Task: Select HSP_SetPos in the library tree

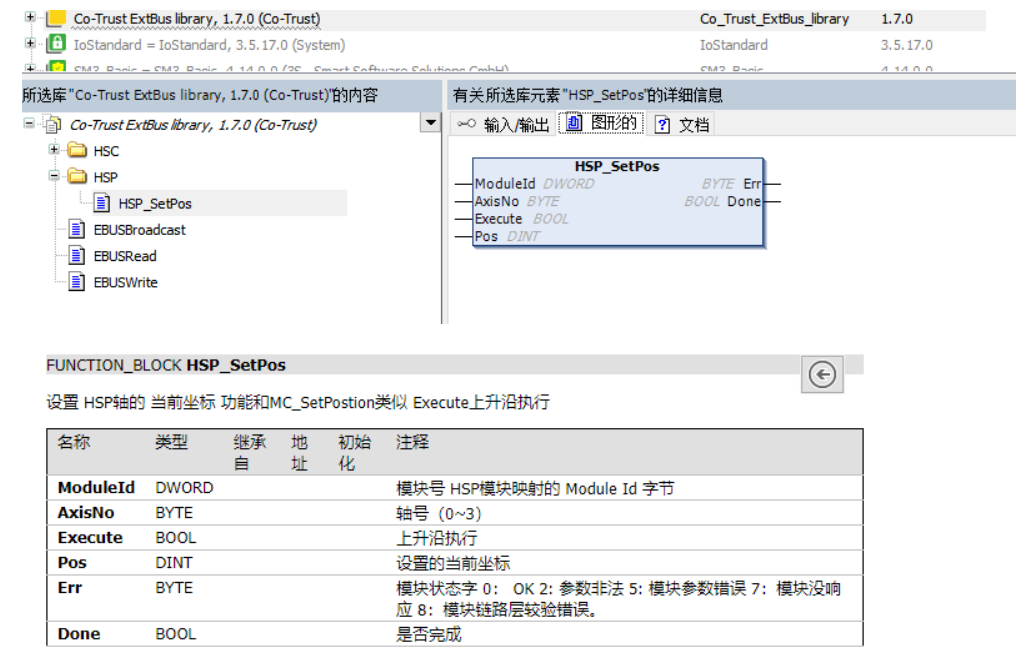Action: [x=155, y=203]
